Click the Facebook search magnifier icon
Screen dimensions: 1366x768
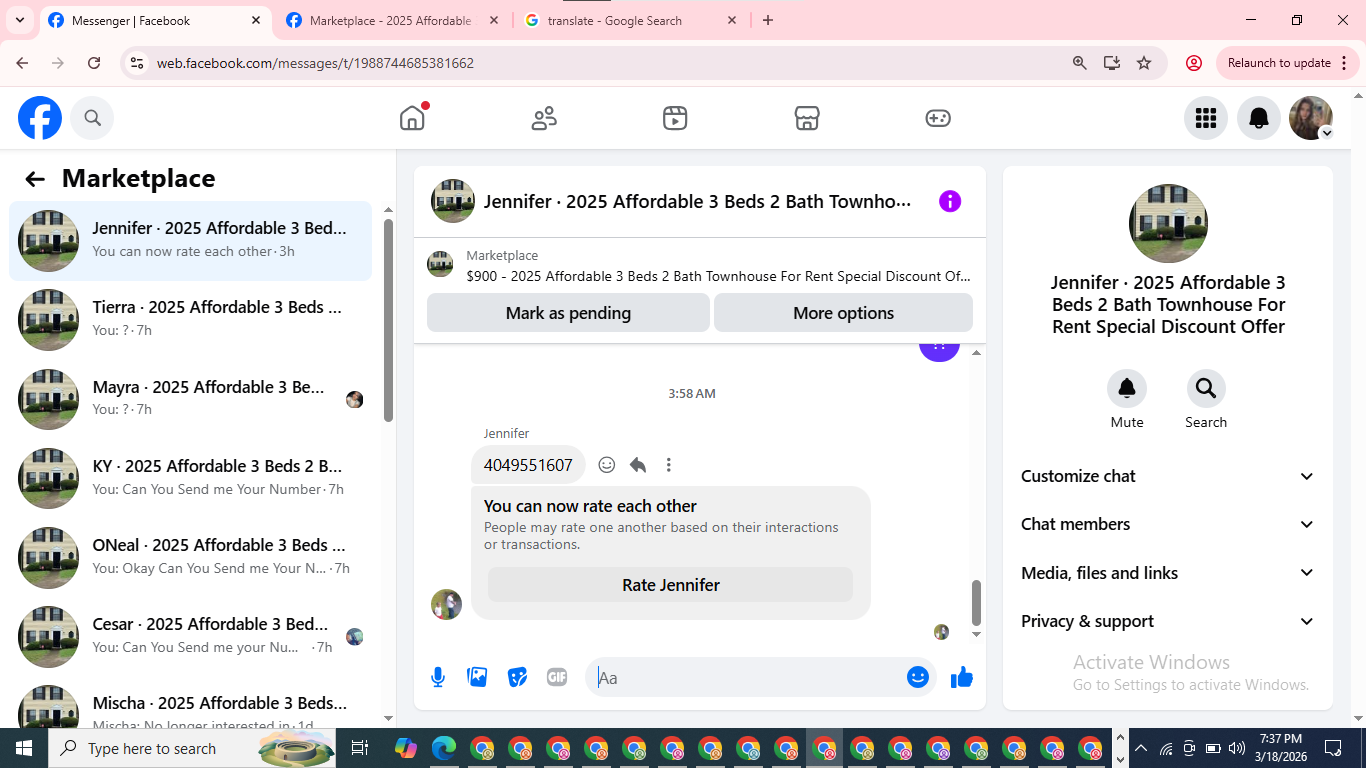(x=93, y=118)
